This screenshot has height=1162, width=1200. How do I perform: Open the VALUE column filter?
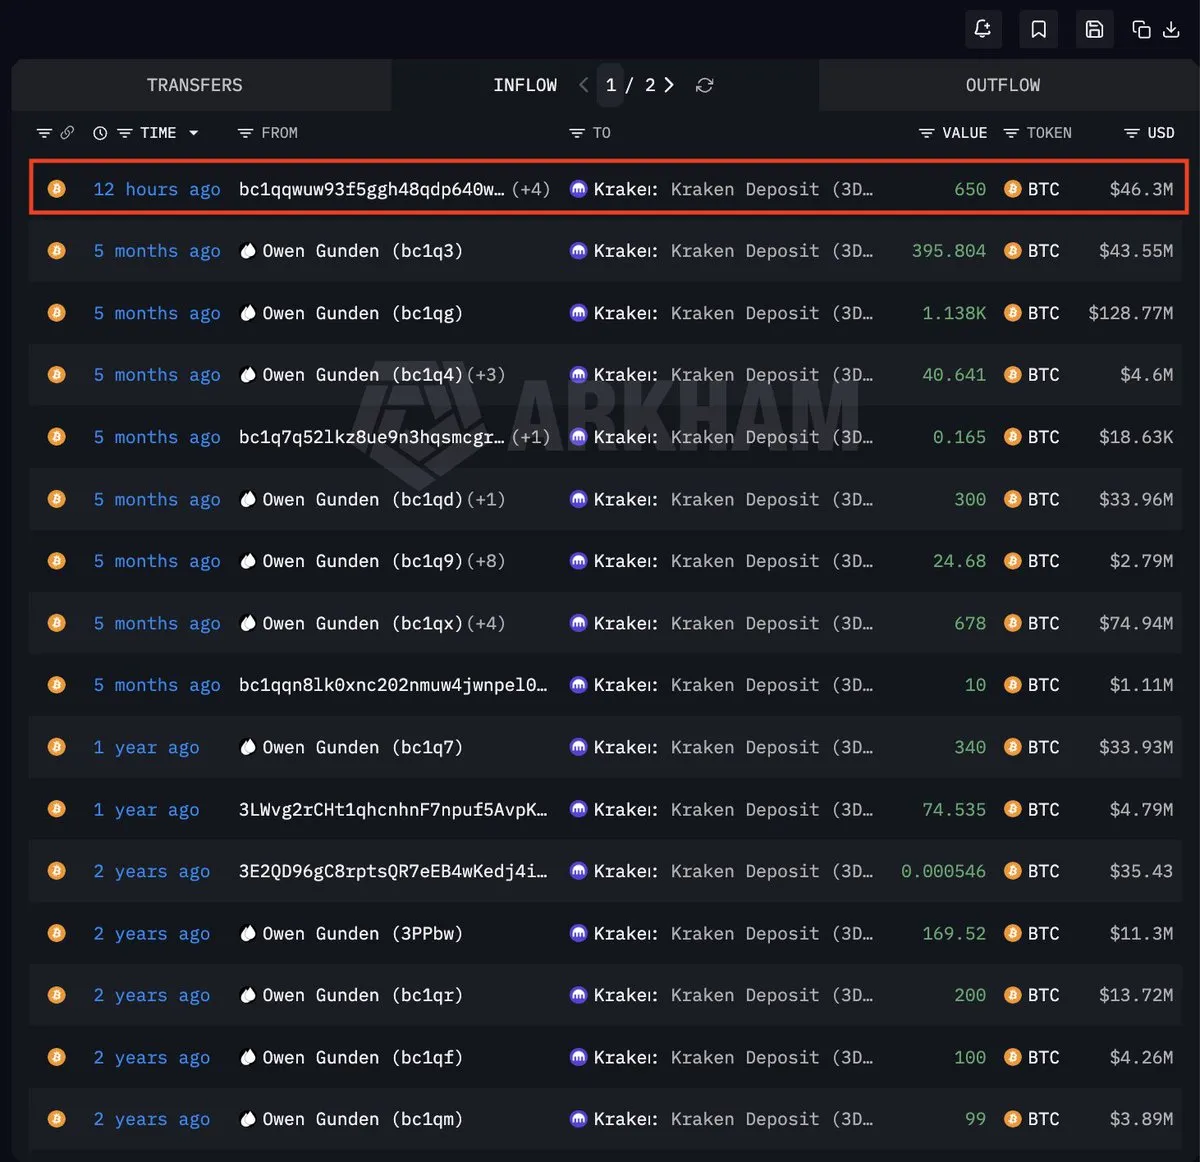pyautogui.click(x=927, y=133)
